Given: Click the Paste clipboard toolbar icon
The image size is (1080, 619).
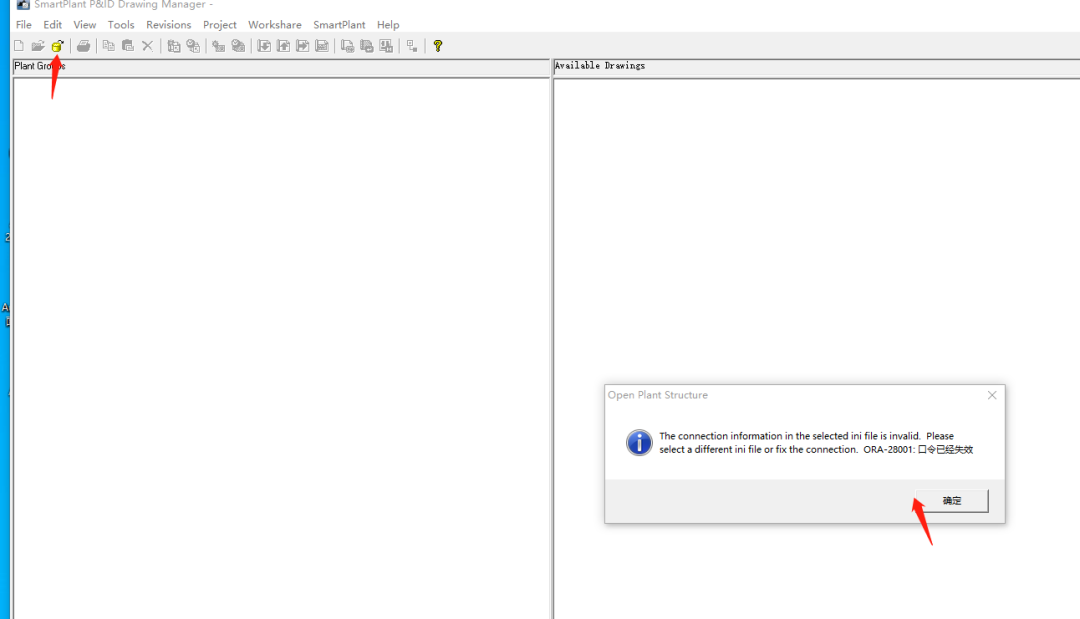Looking at the screenshot, I should [128, 46].
